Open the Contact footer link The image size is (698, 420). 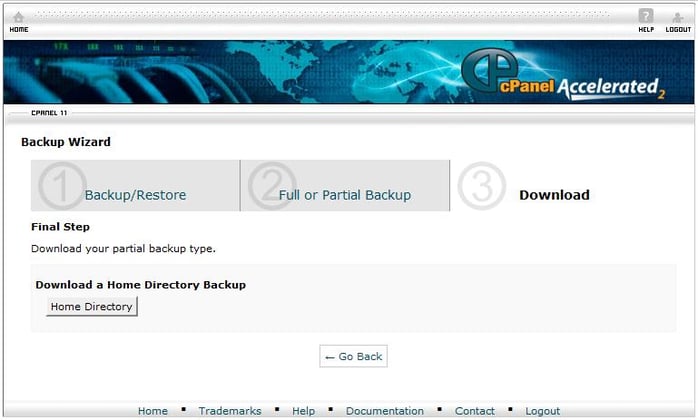click(475, 411)
